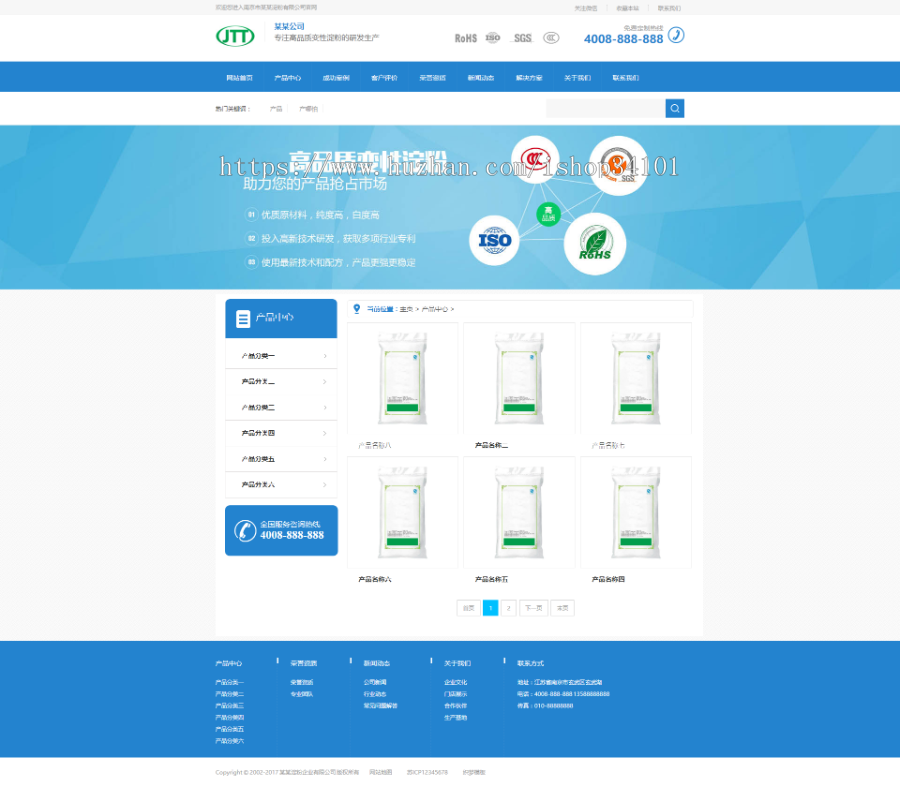This screenshot has height=787, width=900.
Task: Open 关于我们 in the blue navigation bar
Action: point(577,78)
